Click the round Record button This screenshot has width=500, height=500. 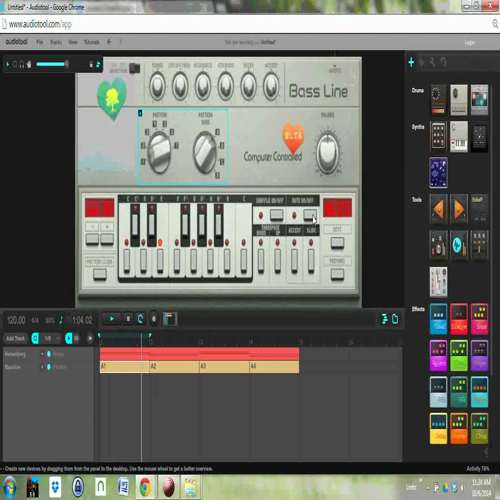pos(154,319)
